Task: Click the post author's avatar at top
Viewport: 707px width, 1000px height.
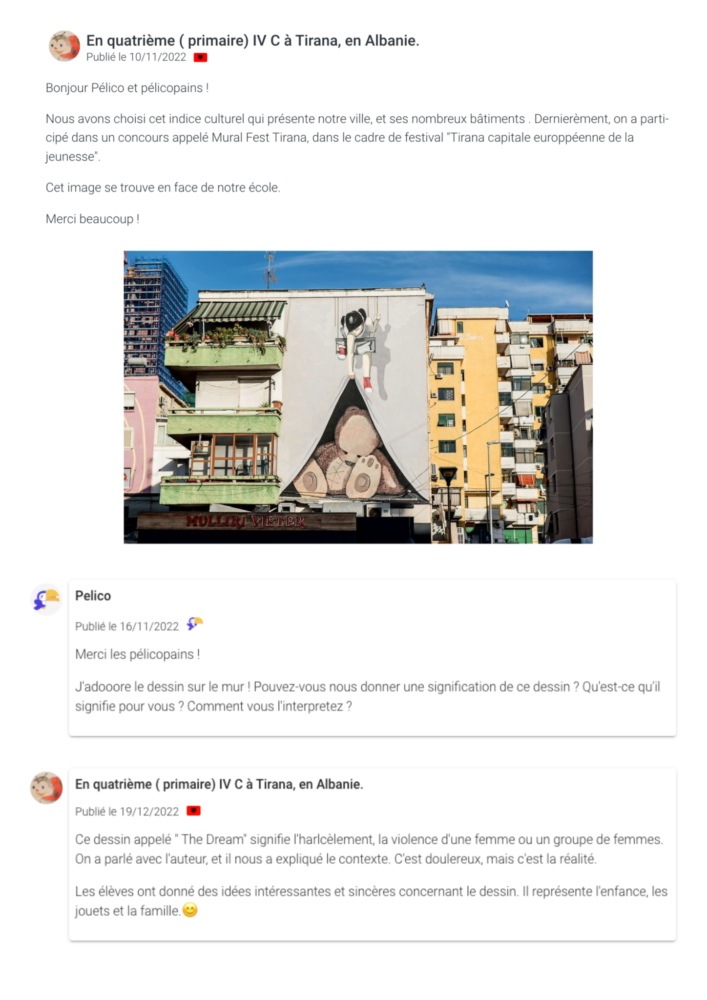Action: click(x=64, y=47)
